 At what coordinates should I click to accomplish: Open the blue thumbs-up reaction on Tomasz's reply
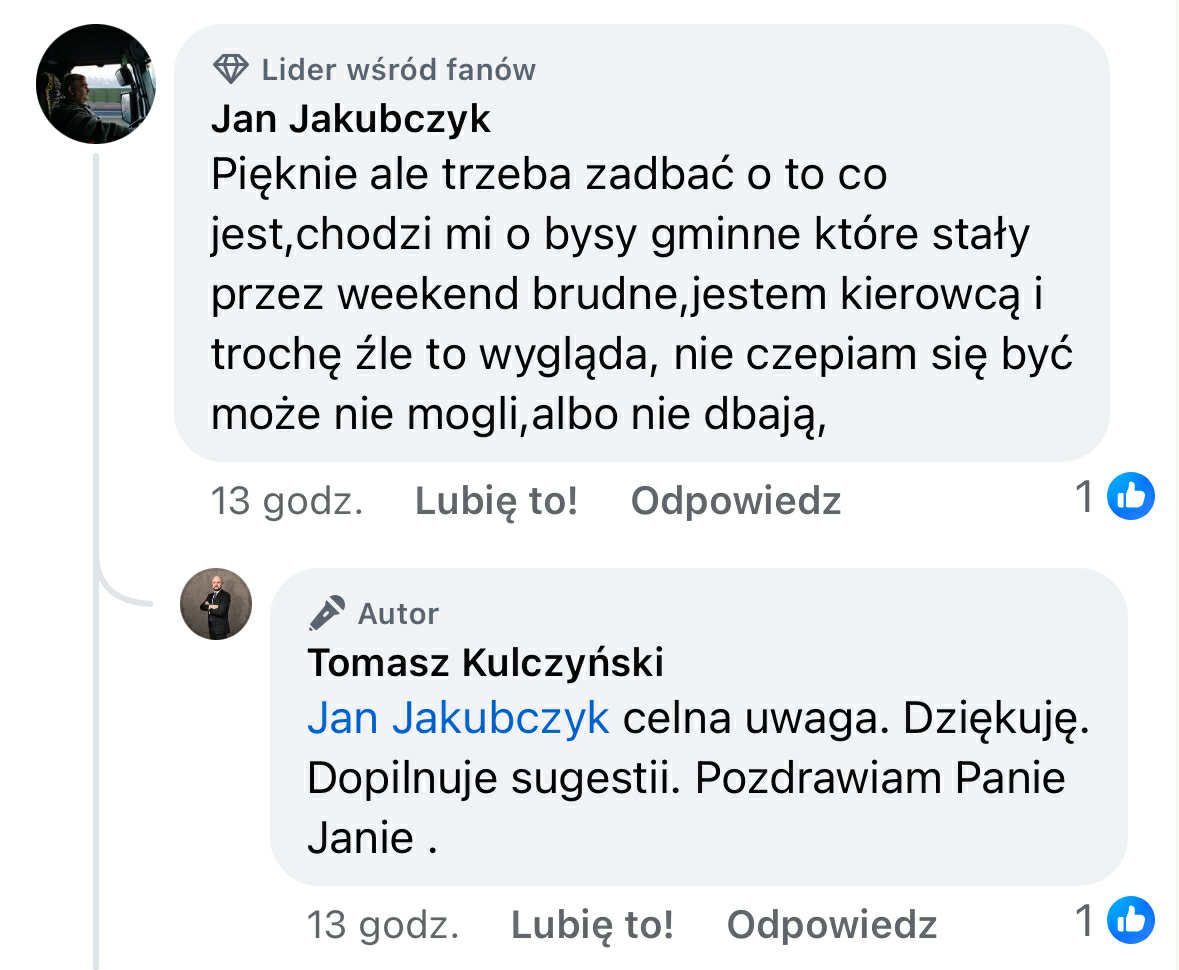(1131, 921)
